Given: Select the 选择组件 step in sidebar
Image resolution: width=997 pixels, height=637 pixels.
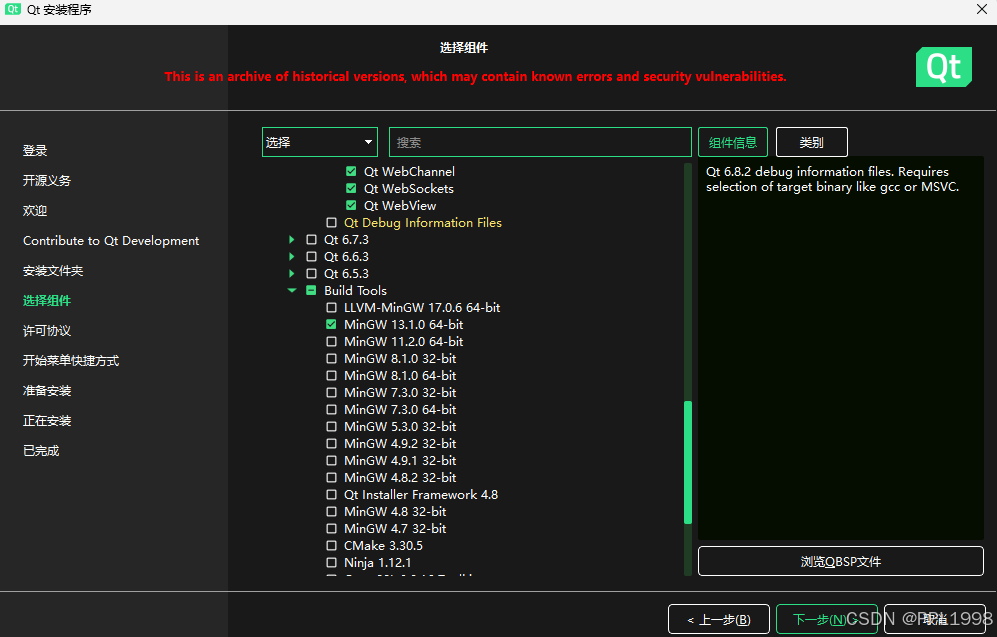Looking at the screenshot, I should (x=47, y=301).
